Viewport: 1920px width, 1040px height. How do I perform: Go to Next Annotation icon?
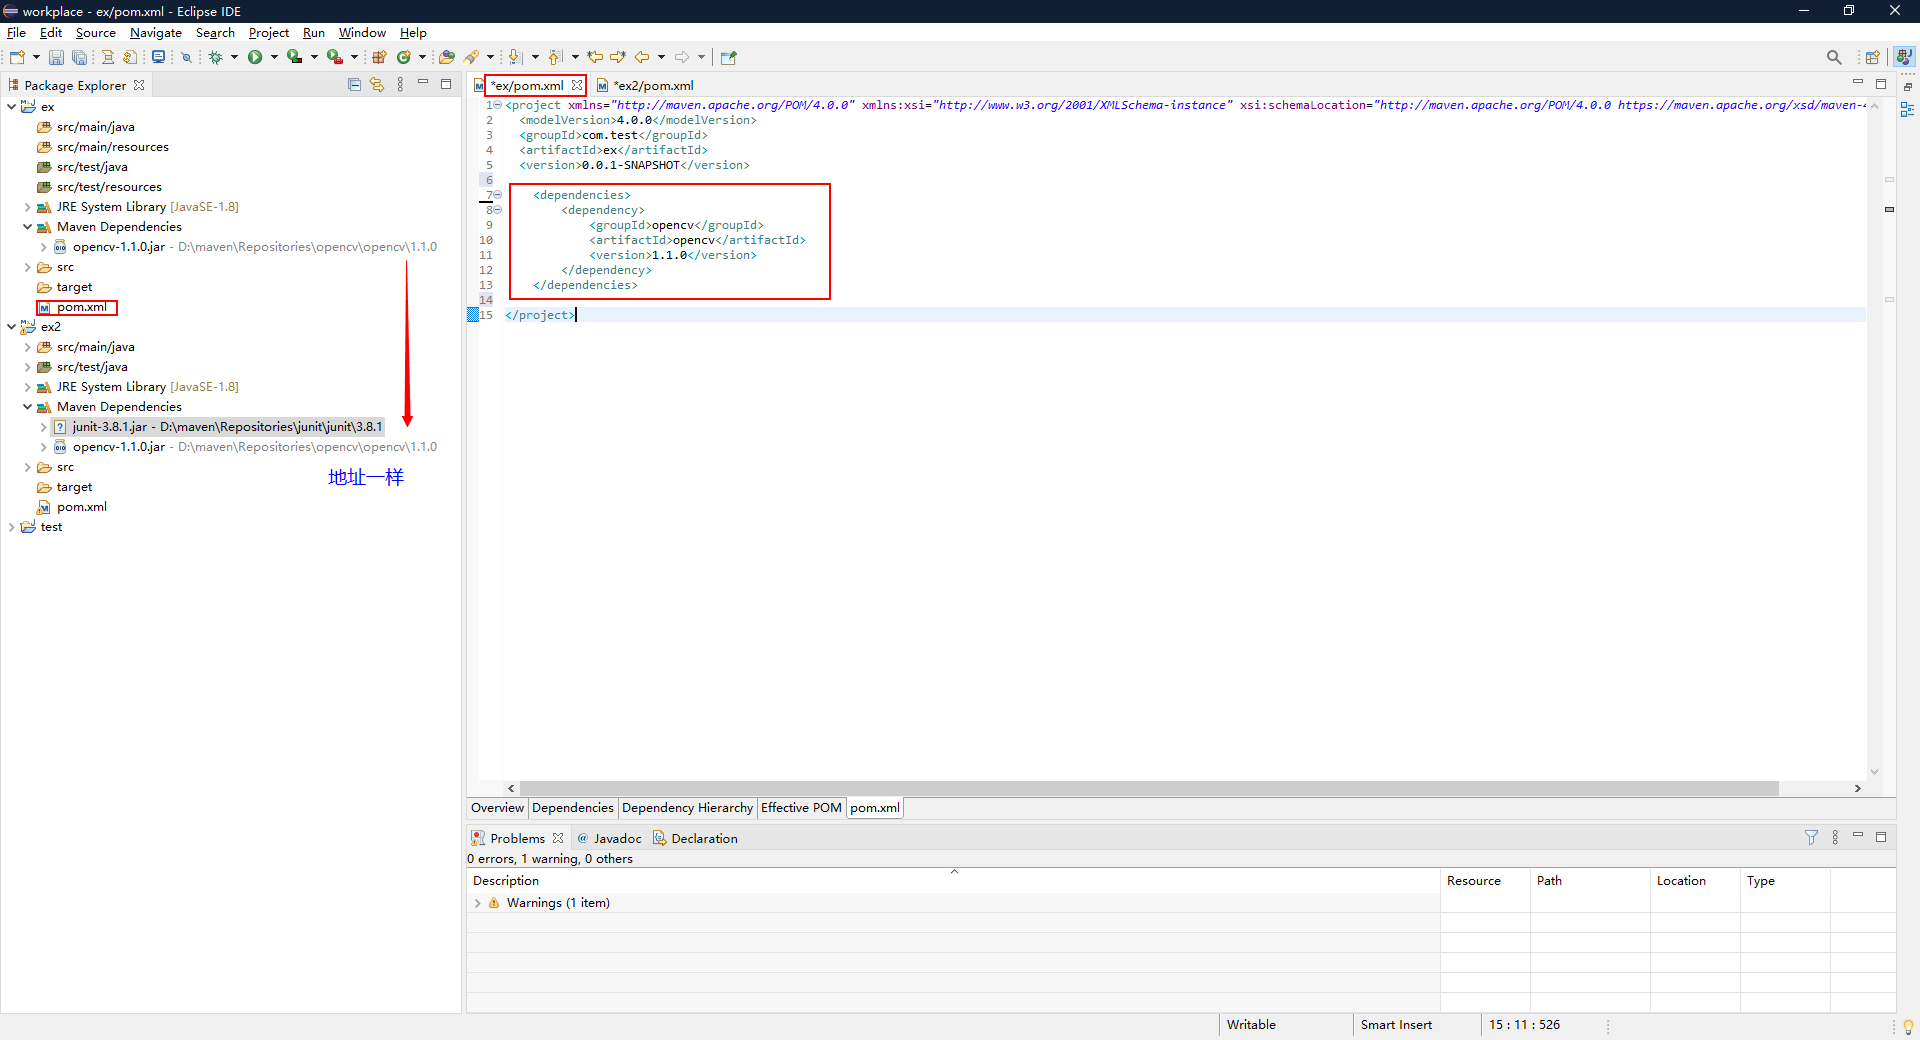[515, 57]
